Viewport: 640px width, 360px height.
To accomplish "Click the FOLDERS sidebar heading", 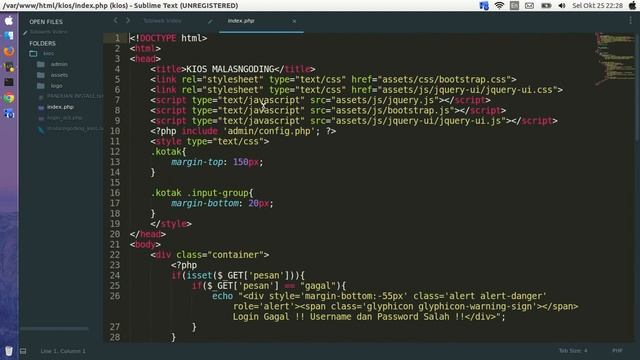I will (42, 43).
